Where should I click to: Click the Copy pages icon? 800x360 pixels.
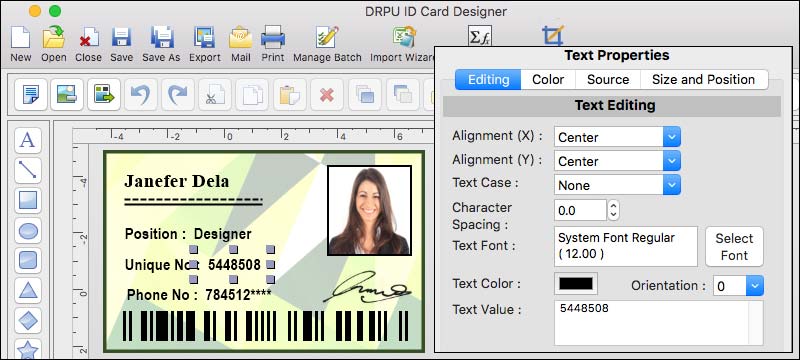pyautogui.click(x=252, y=94)
